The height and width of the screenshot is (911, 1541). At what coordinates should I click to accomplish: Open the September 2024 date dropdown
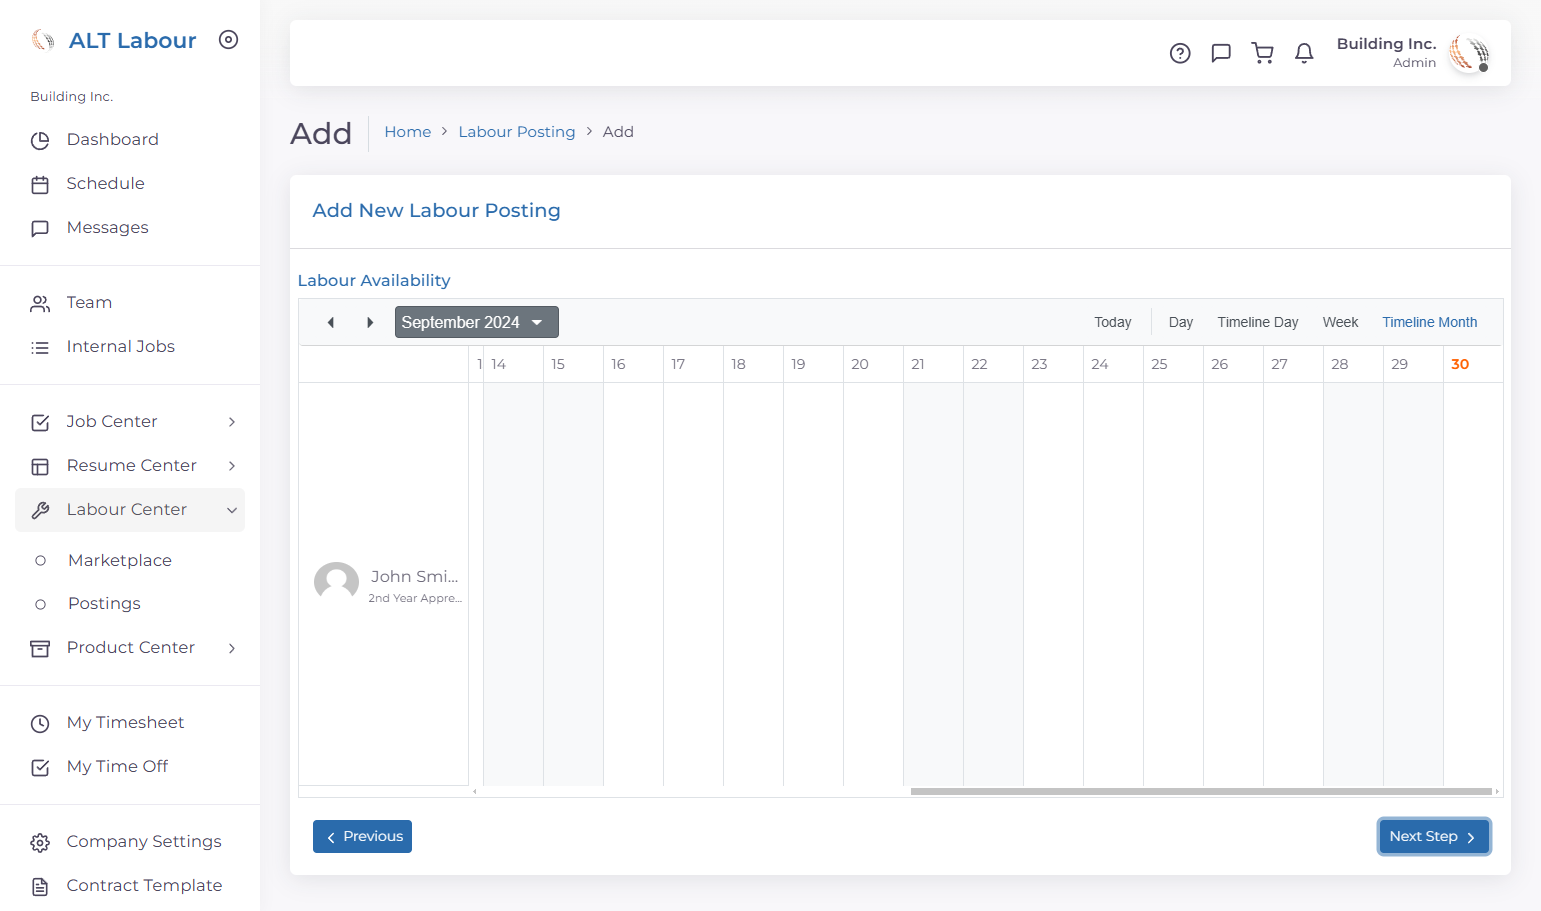(x=477, y=322)
